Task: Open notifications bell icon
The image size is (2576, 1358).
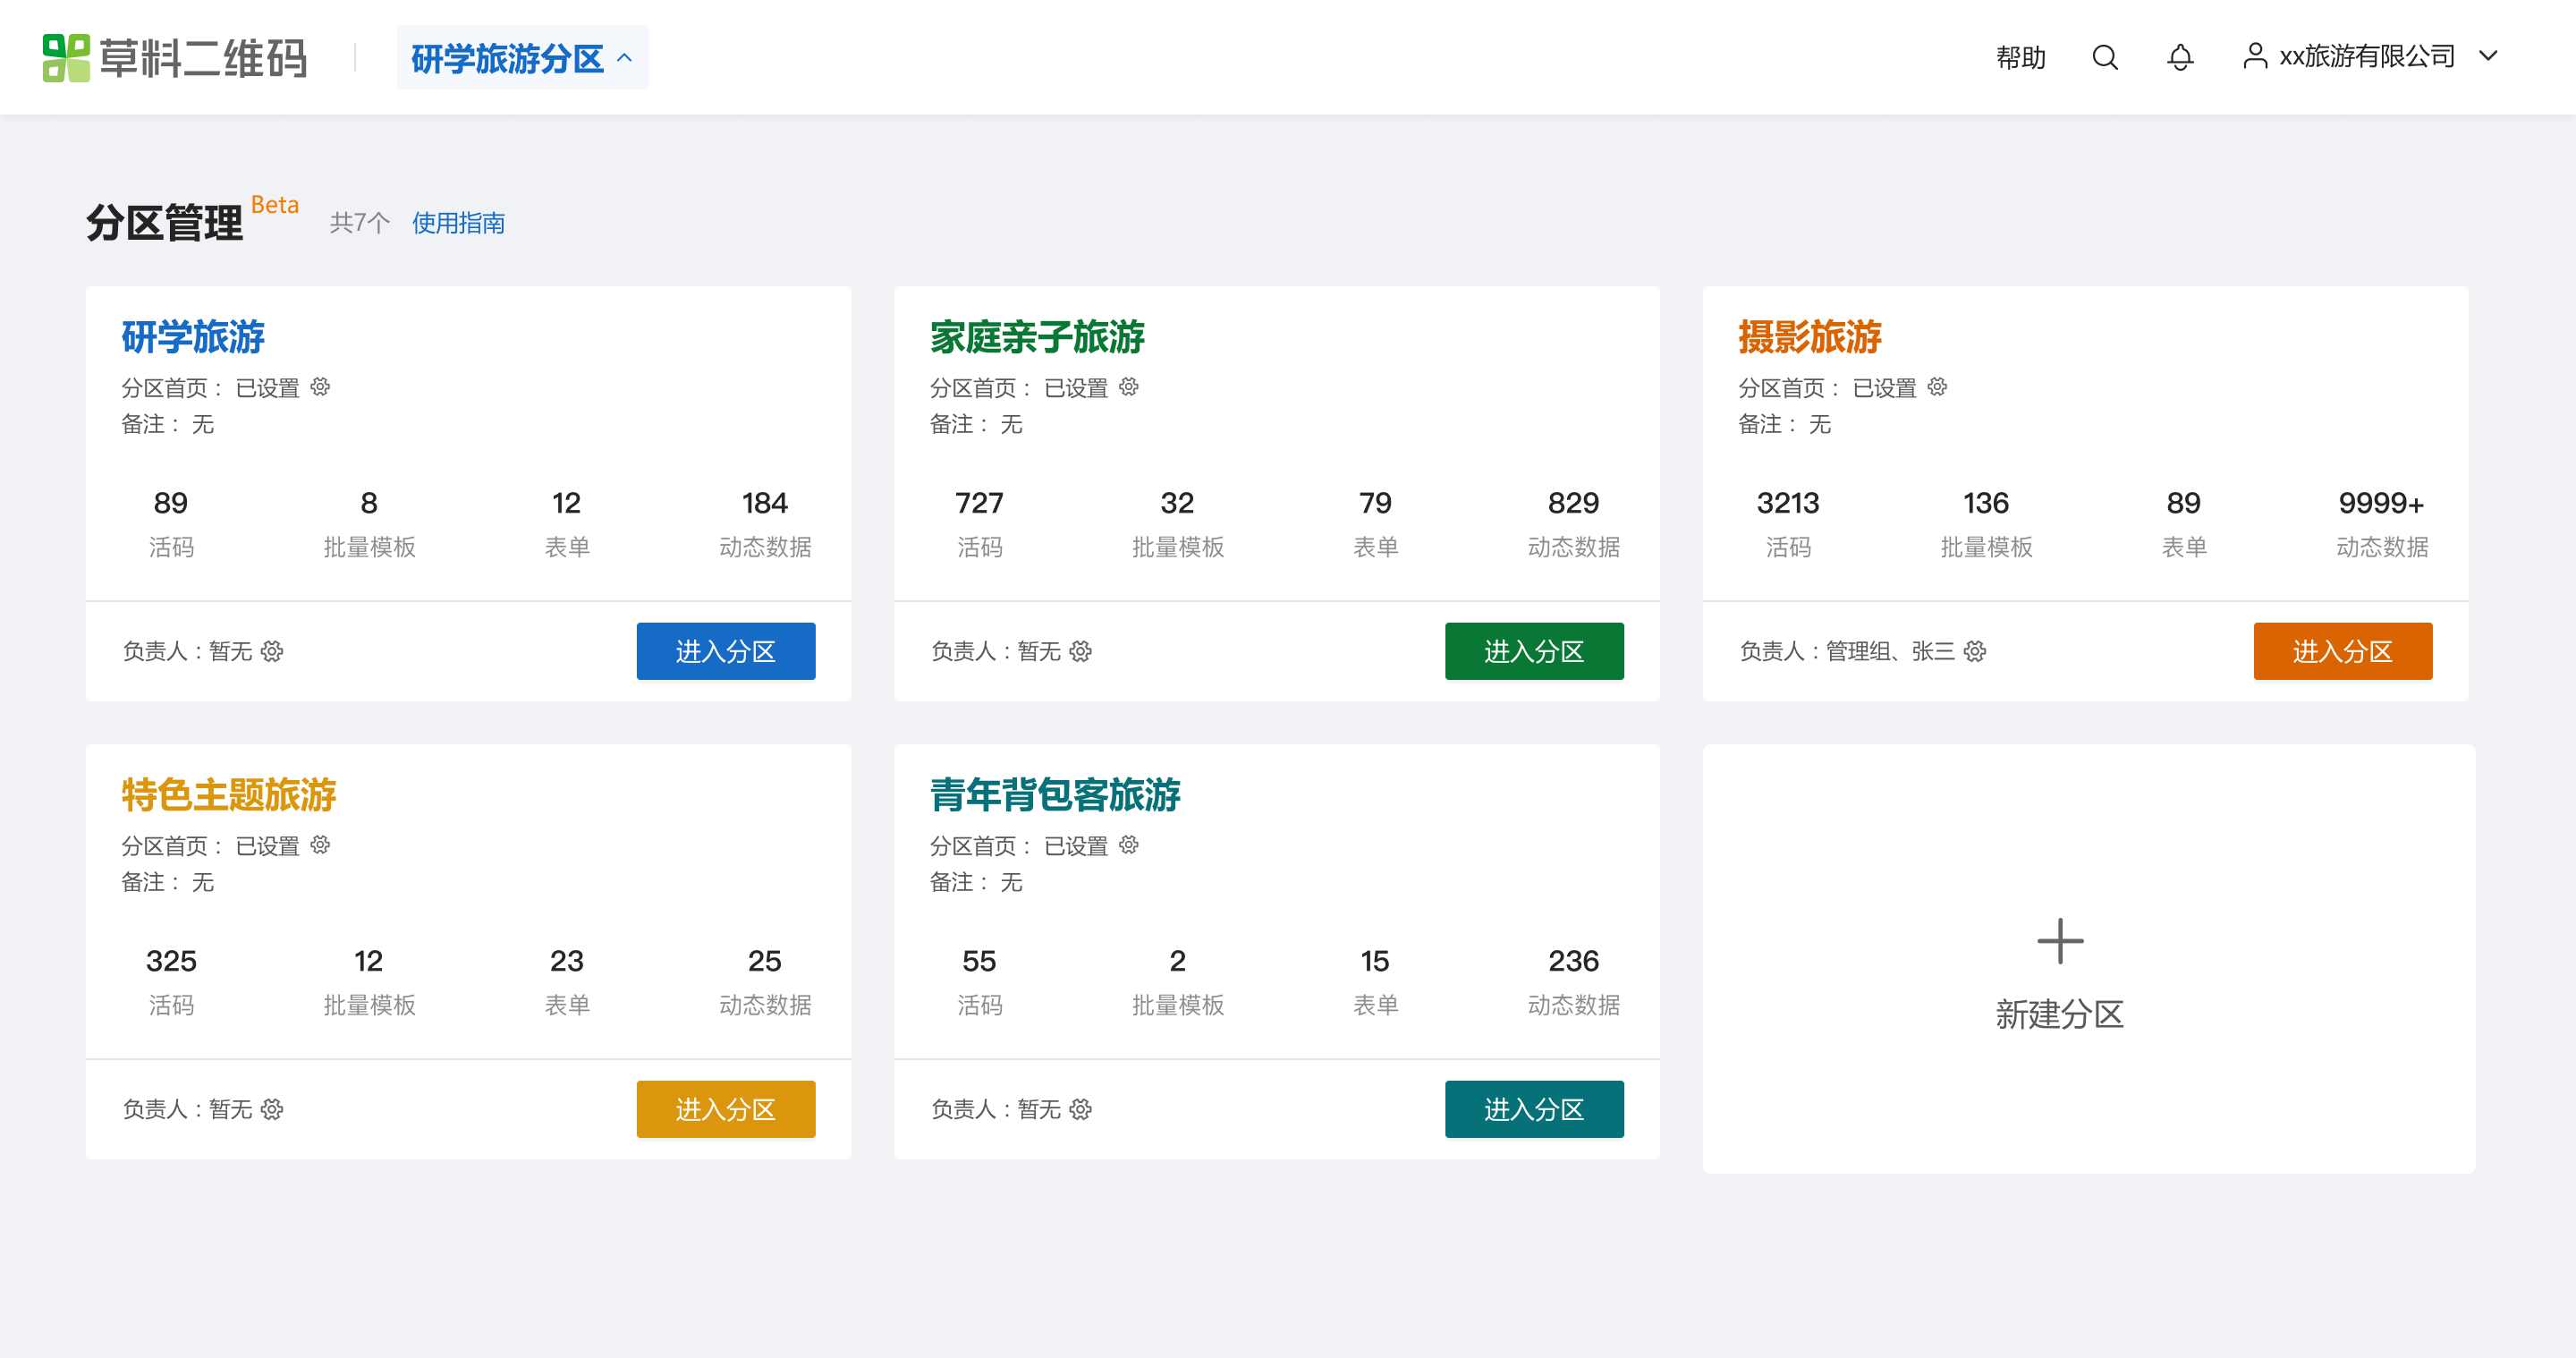Action: (2180, 57)
